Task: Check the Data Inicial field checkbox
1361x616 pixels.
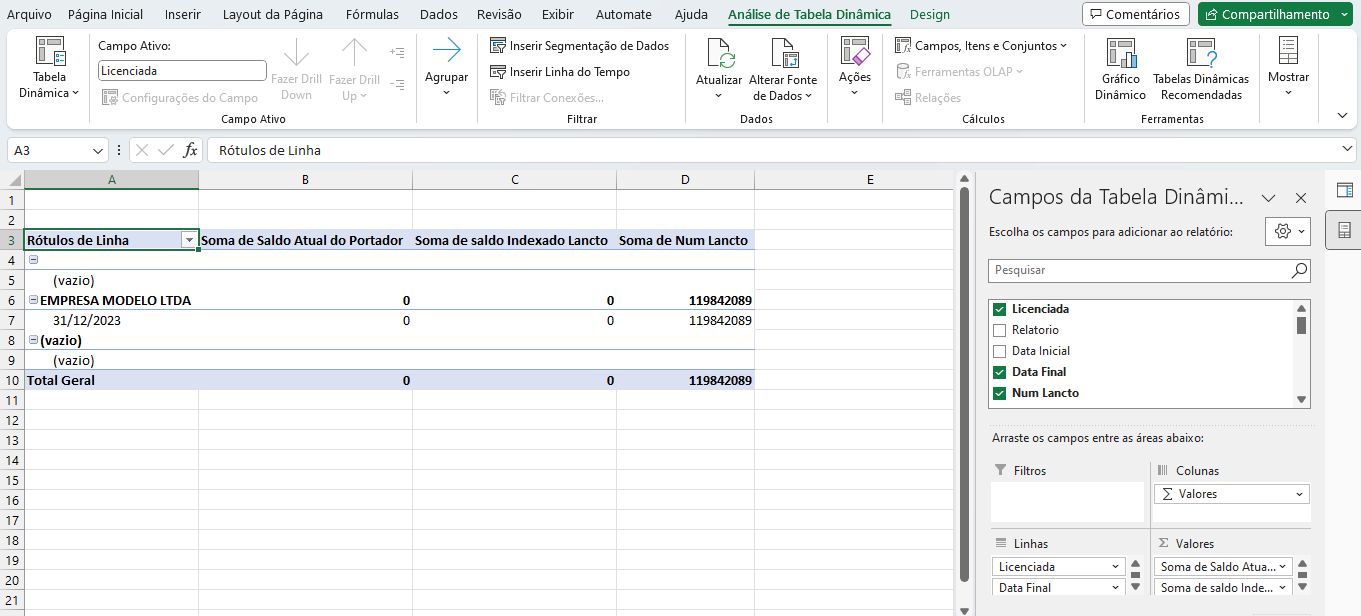Action: point(999,351)
